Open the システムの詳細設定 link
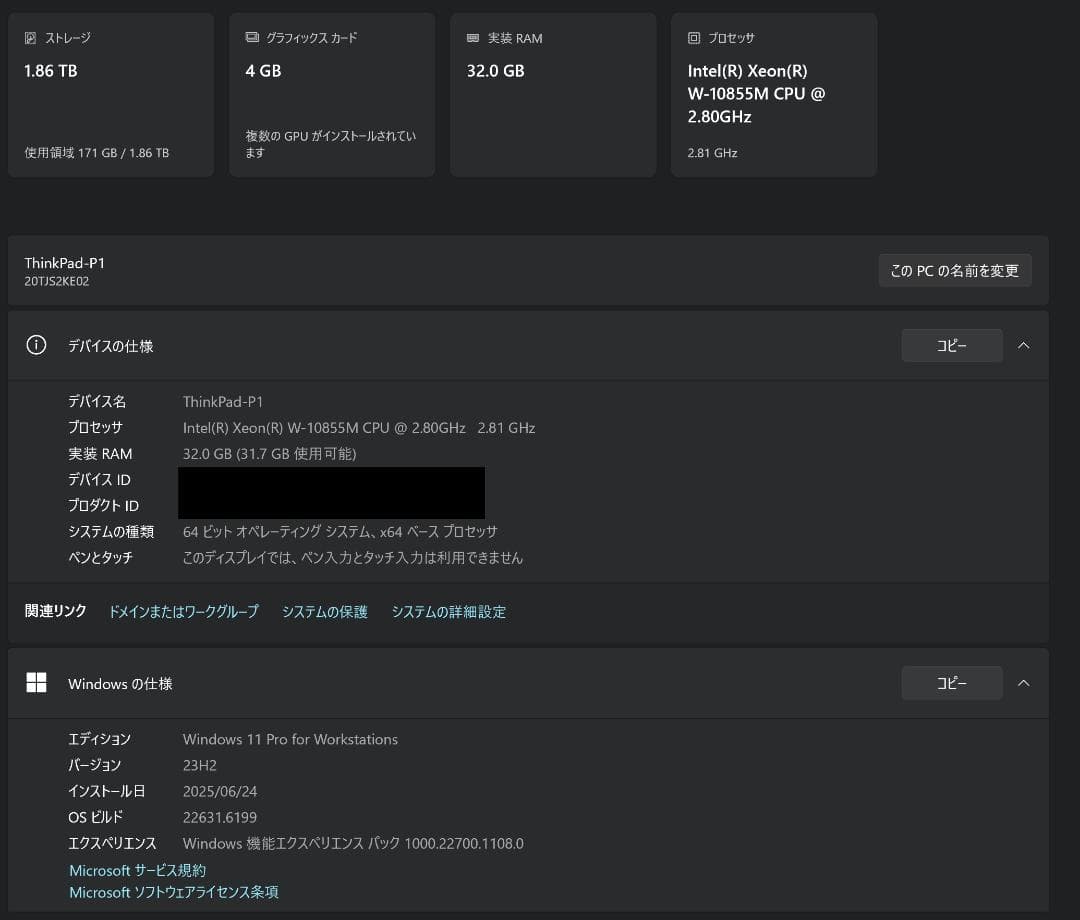 coord(449,611)
